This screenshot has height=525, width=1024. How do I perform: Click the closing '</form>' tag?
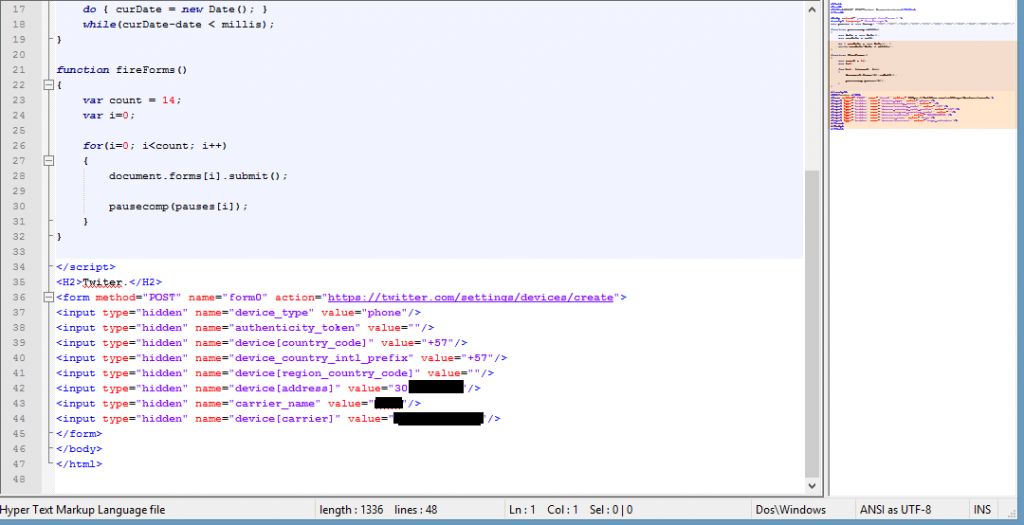click(79, 434)
